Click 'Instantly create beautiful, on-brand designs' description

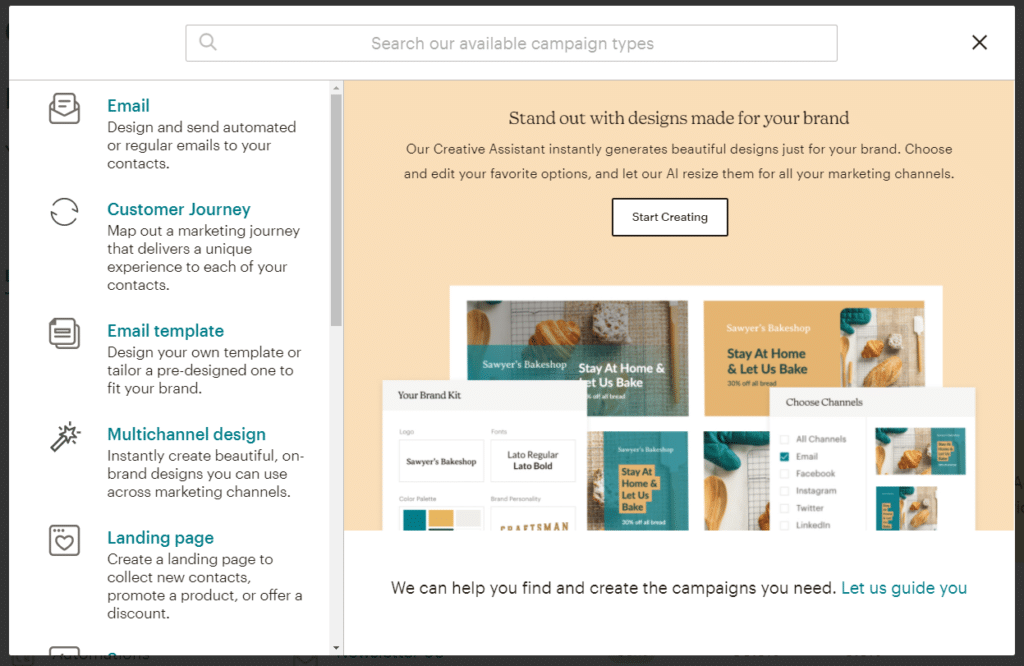(x=205, y=474)
